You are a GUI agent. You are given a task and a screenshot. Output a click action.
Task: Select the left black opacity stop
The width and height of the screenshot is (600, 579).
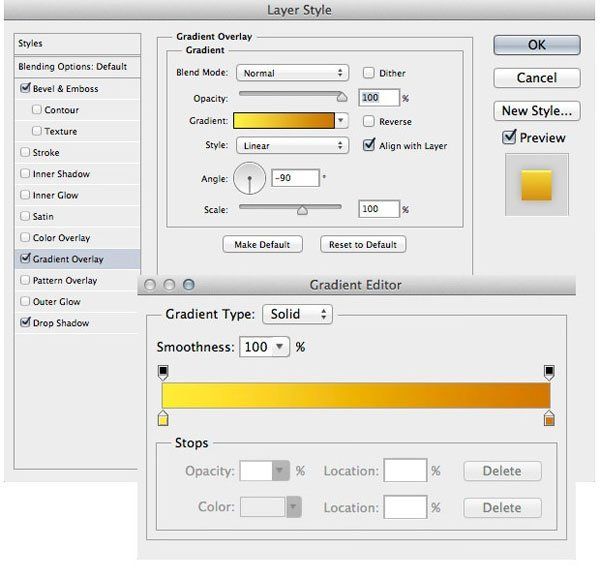tap(163, 373)
